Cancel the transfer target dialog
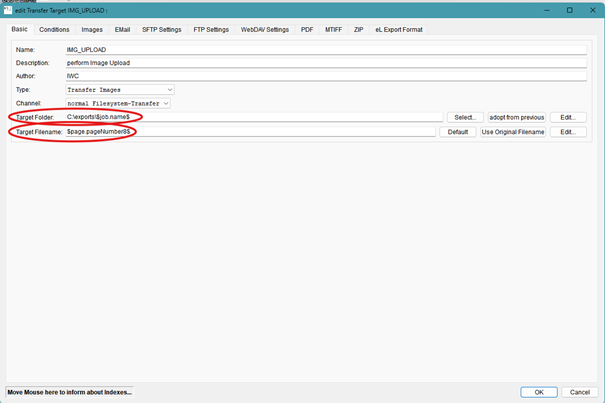605x403 pixels. coord(578,392)
